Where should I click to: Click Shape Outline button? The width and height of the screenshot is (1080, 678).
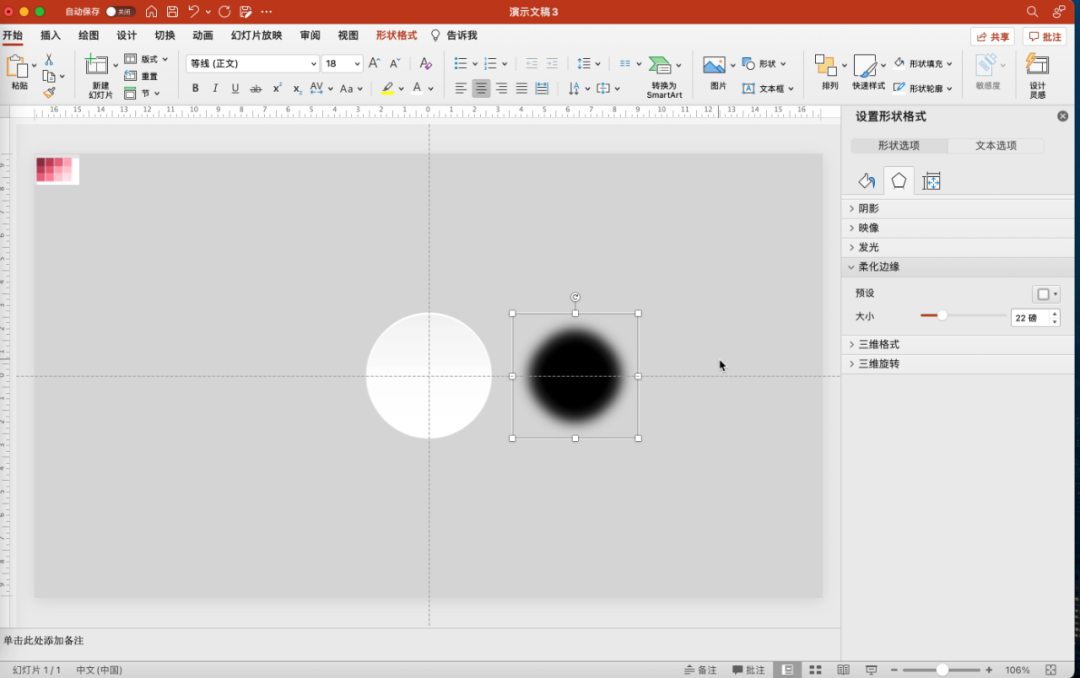click(922, 88)
